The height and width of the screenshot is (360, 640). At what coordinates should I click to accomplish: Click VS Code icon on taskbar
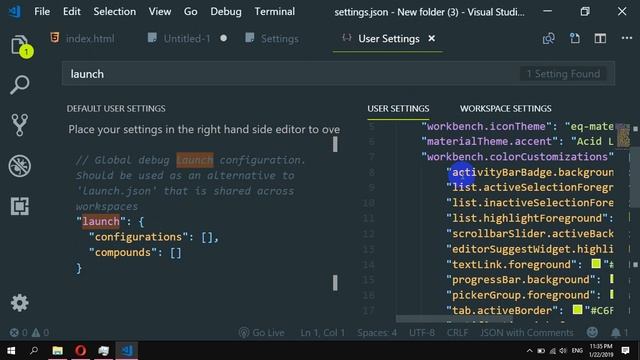click(x=127, y=351)
